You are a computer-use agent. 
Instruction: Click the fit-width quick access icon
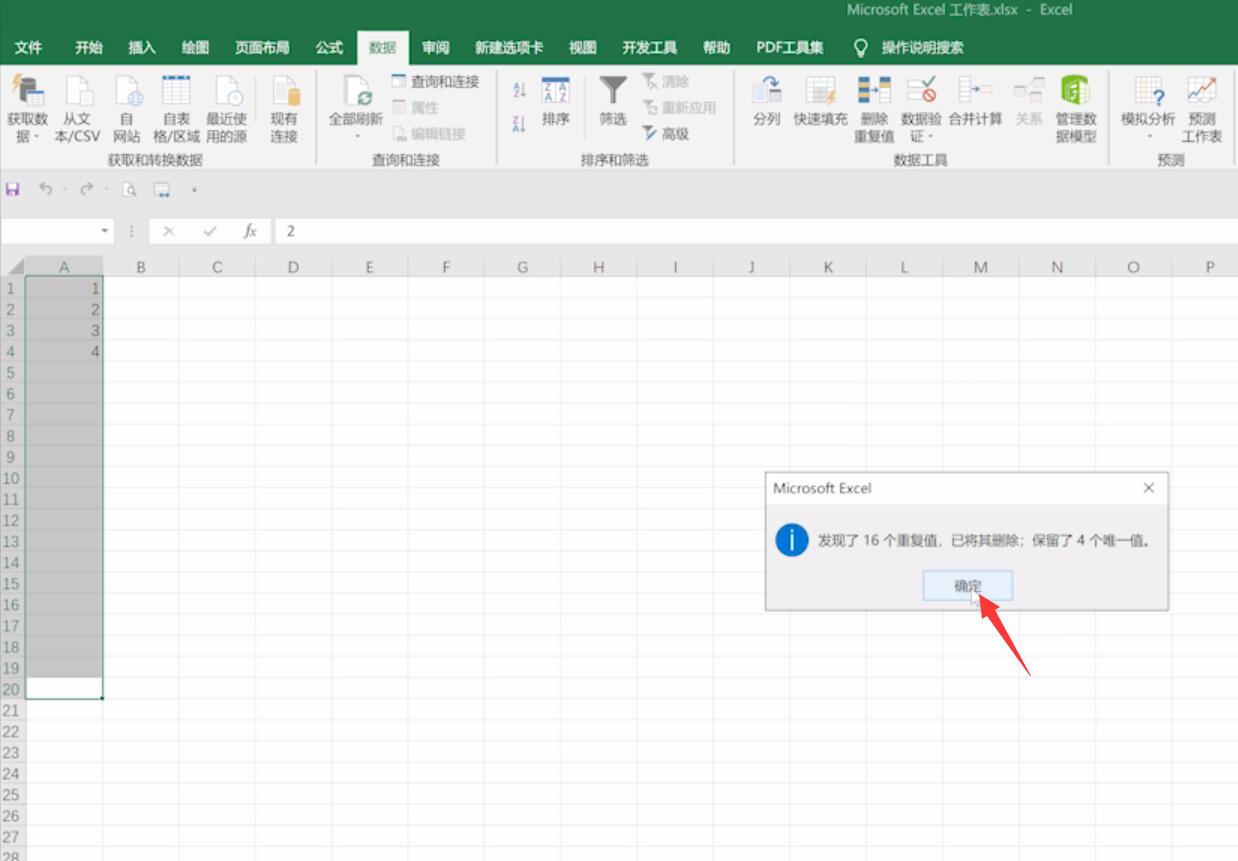tap(161, 189)
